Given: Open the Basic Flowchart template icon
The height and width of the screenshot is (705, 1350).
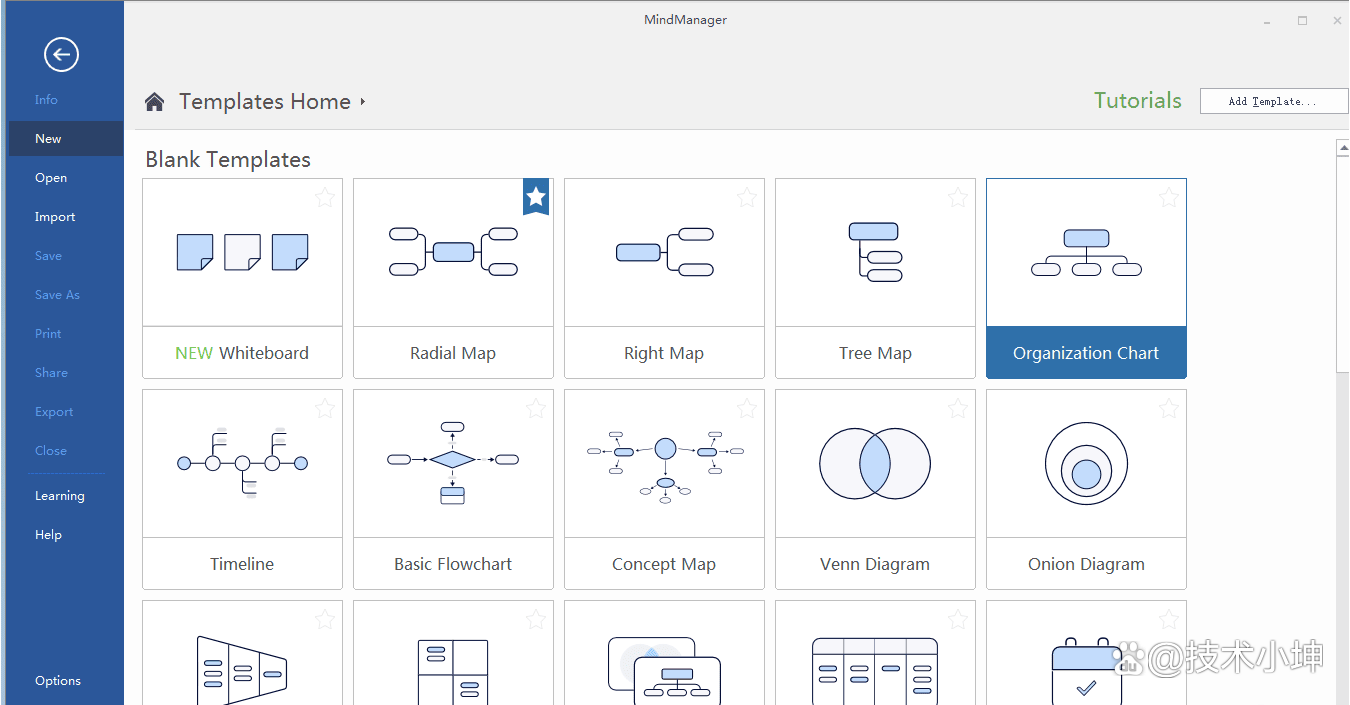Looking at the screenshot, I should (453, 463).
